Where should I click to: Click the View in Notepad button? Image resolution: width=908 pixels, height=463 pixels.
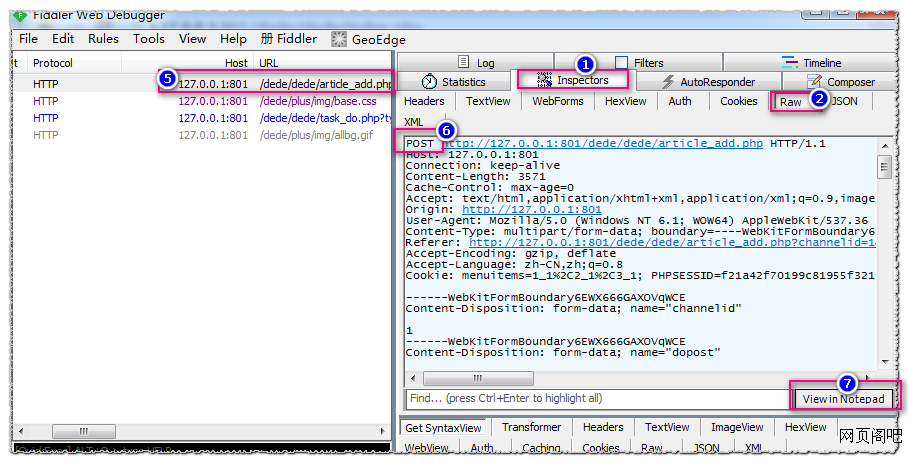click(843, 399)
